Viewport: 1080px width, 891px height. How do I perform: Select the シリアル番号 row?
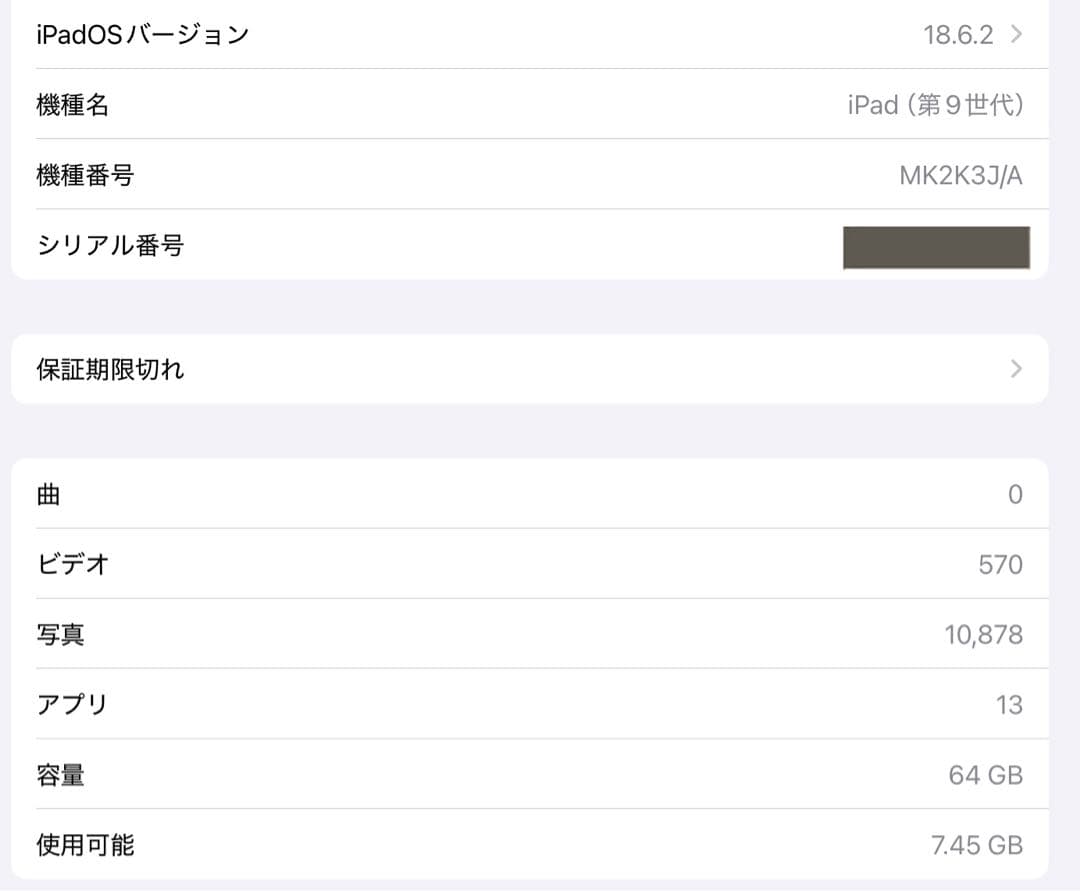(x=400, y=246)
